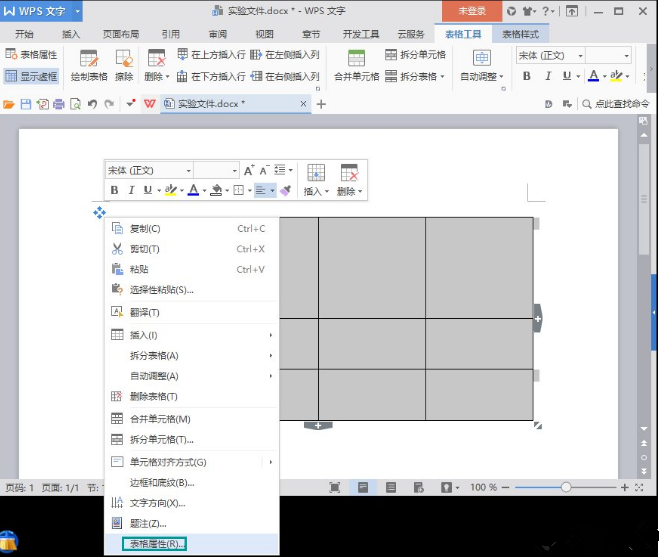Click the zoom slider handle in status bar
The image size is (659, 559).
[566, 487]
